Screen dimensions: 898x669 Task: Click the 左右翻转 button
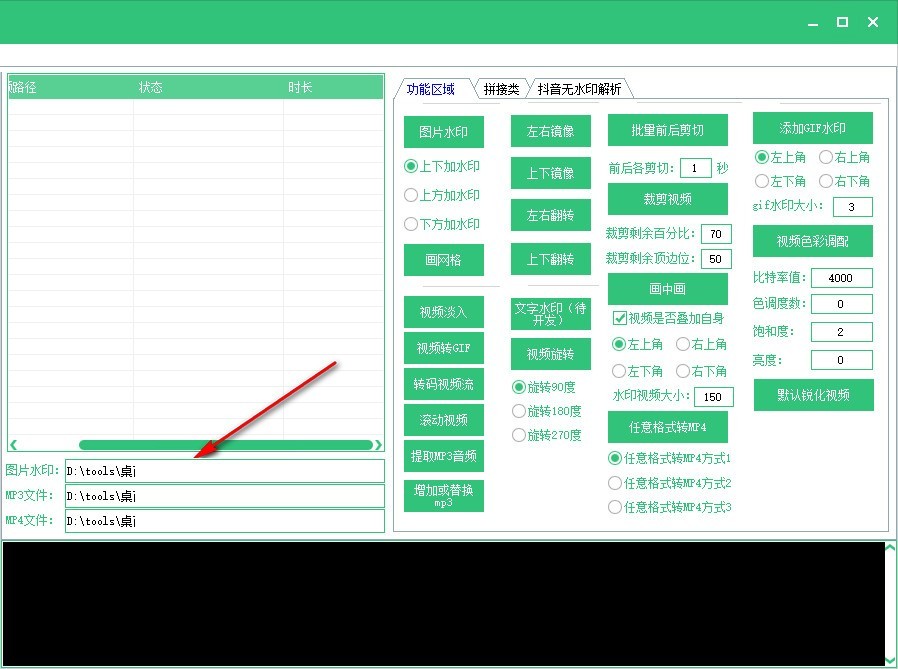(550, 215)
